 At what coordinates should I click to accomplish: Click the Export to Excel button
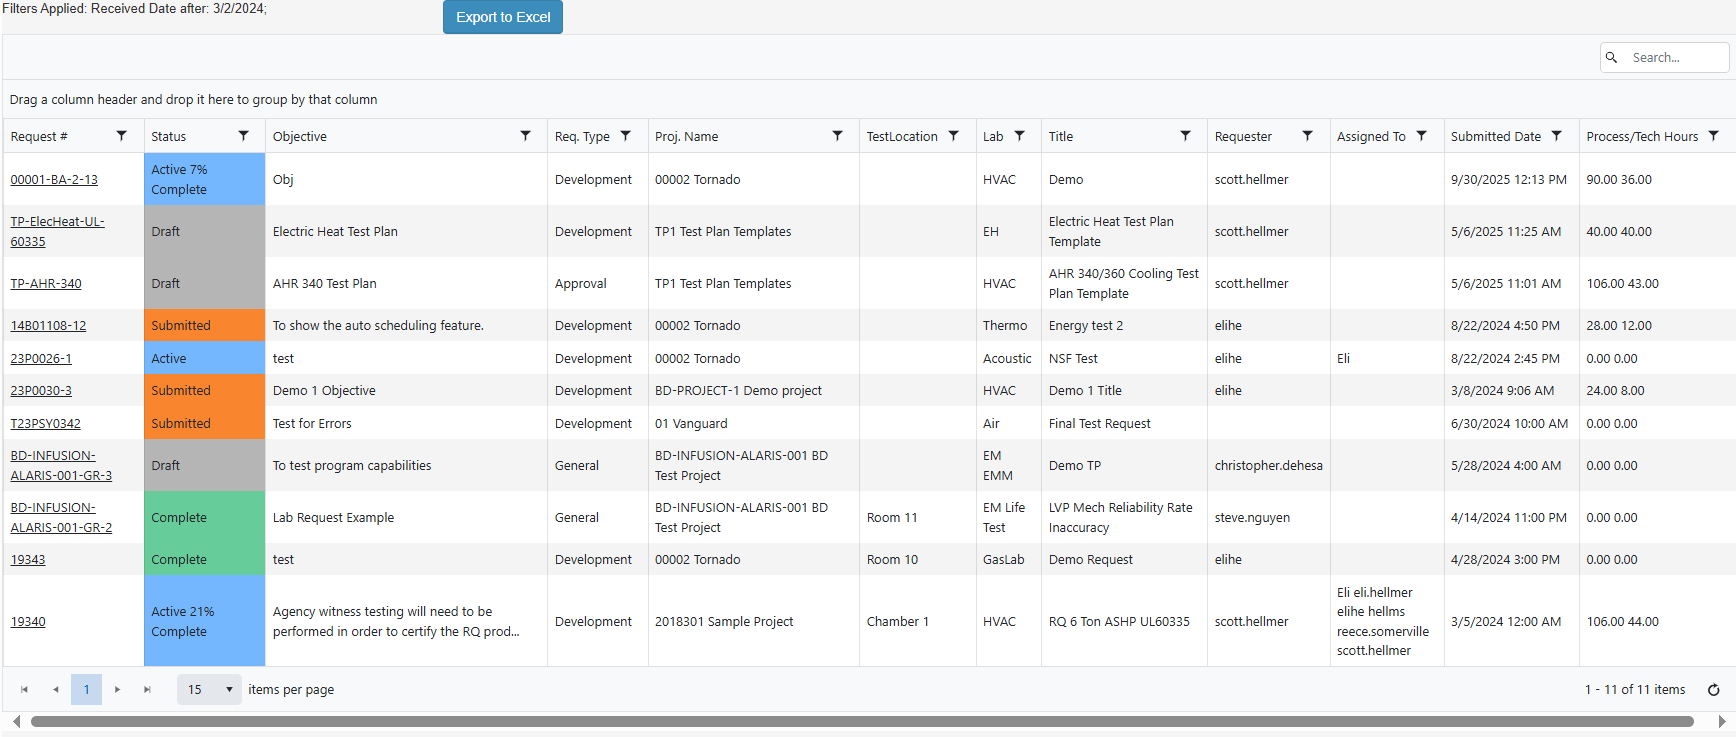502,17
